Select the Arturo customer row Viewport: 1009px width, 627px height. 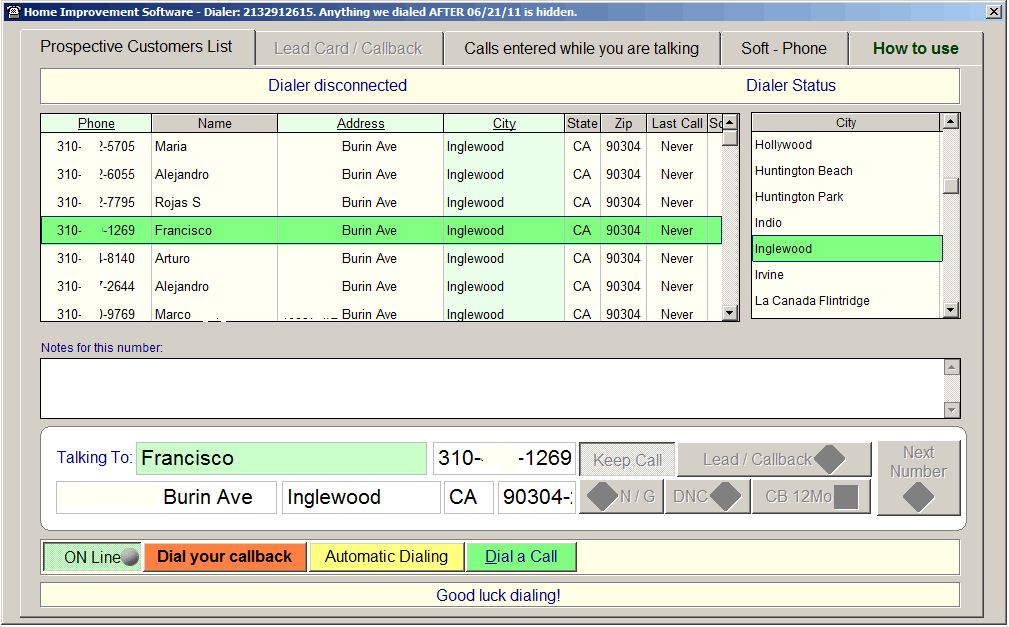point(381,258)
